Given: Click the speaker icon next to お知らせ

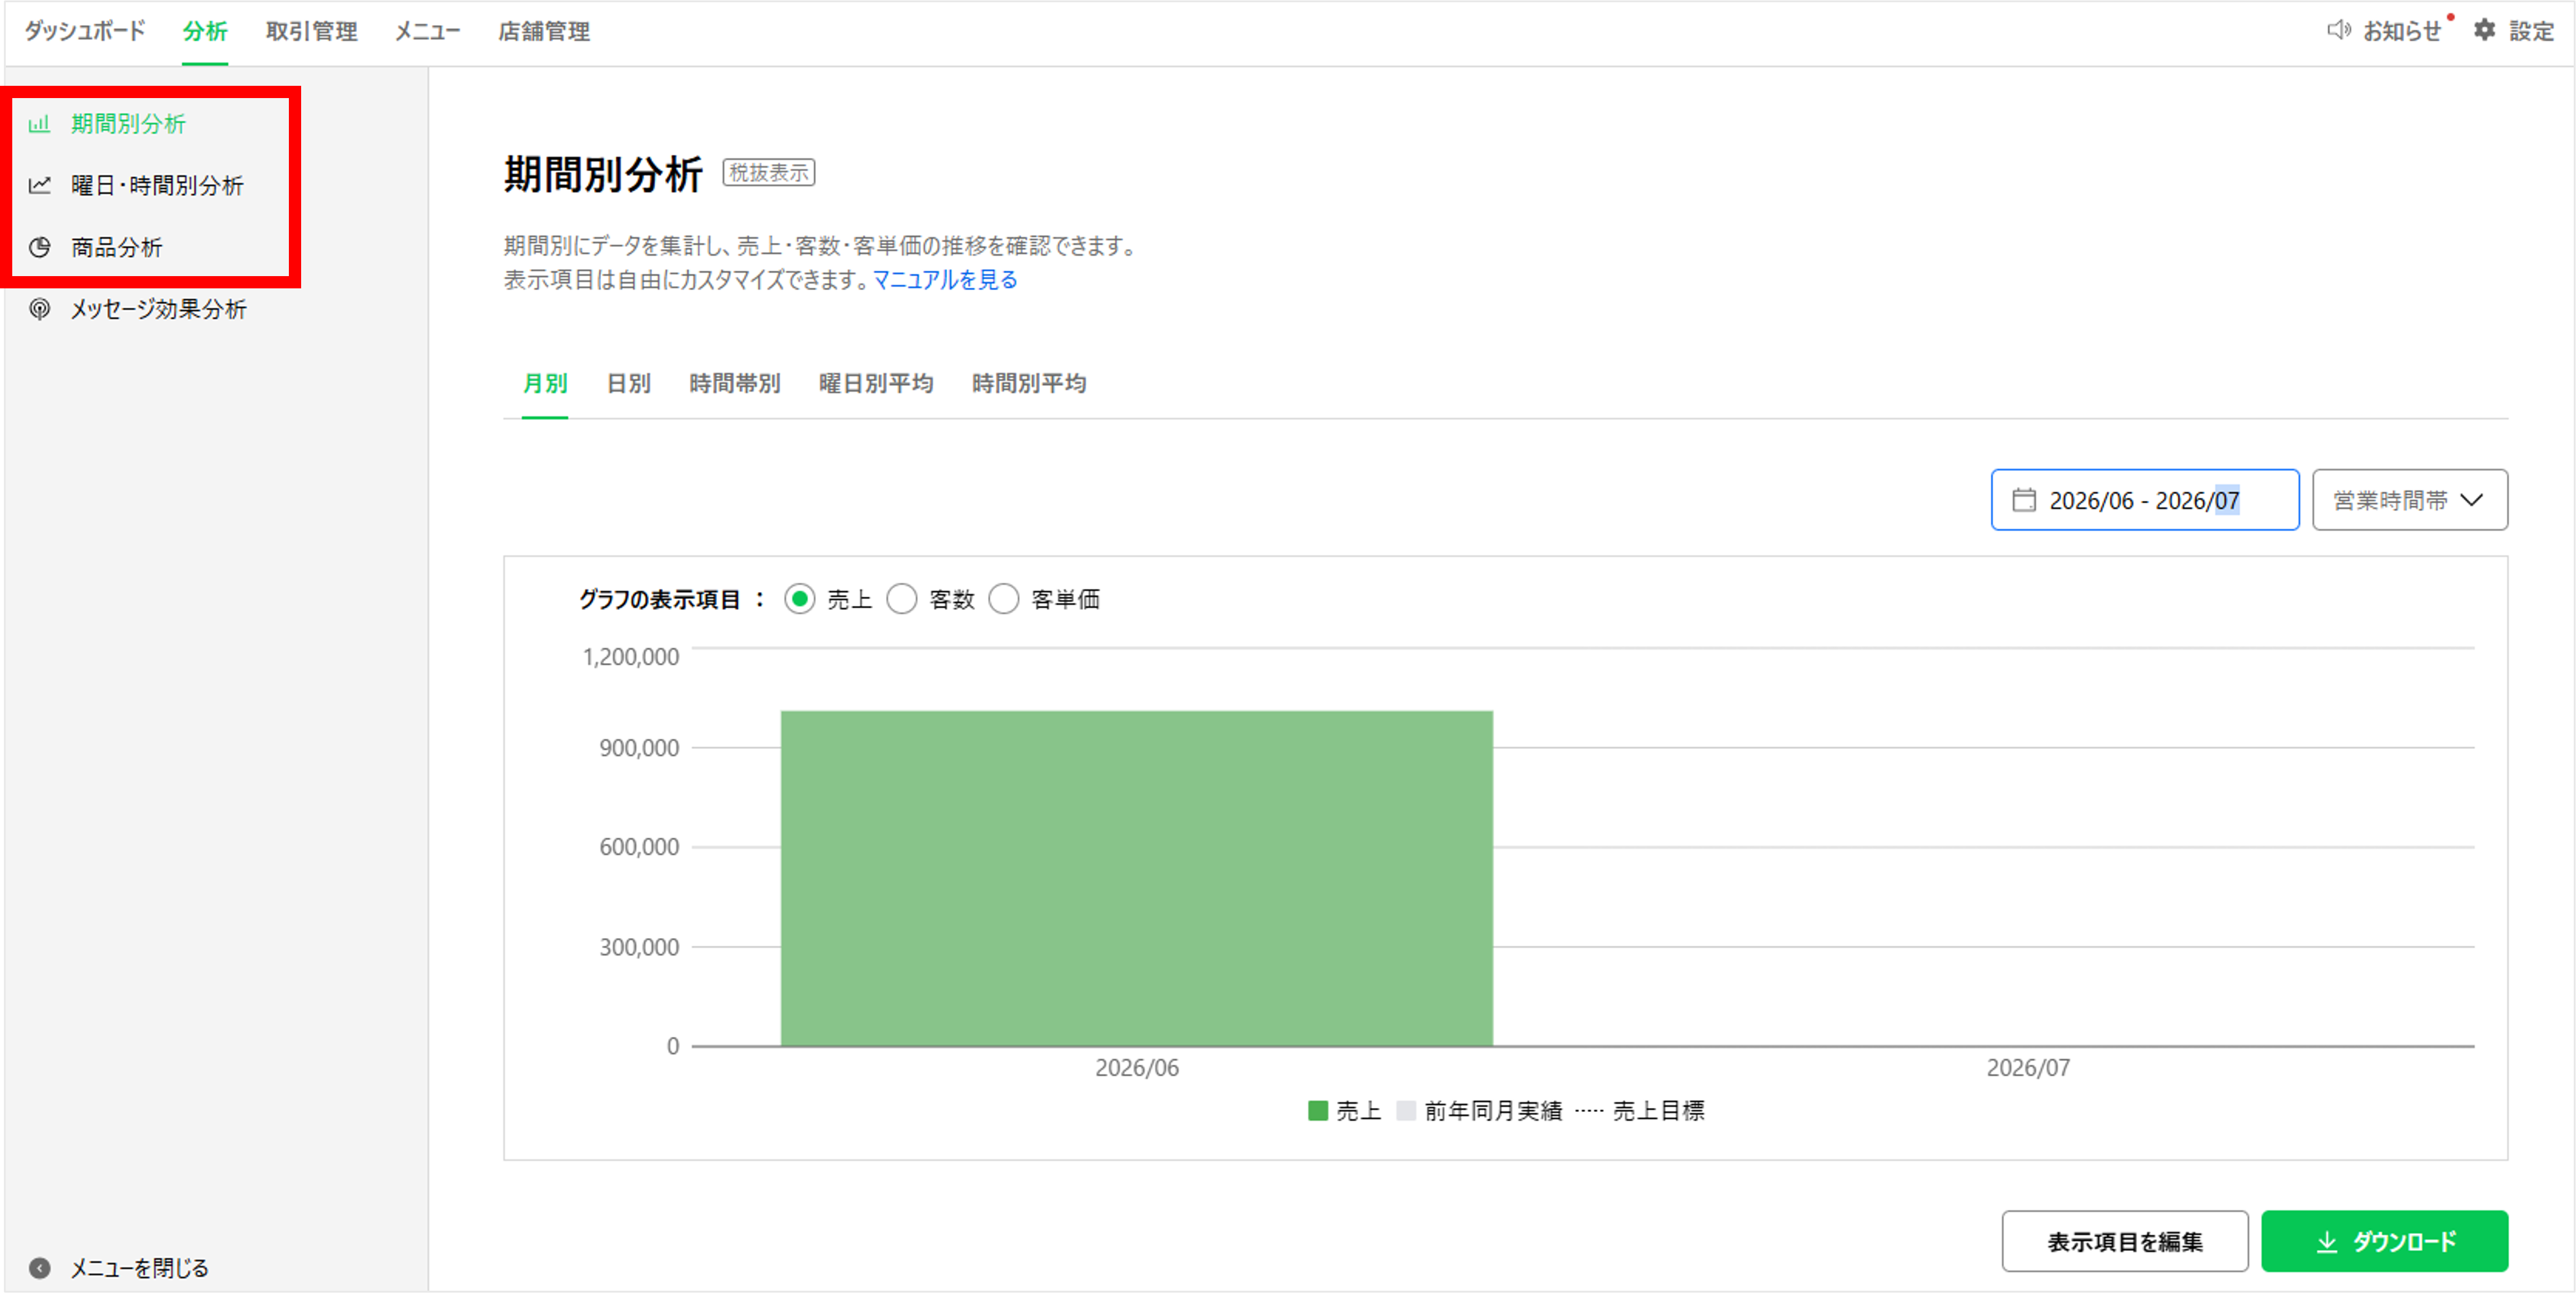Looking at the screenshot, I should point(2338,30).
